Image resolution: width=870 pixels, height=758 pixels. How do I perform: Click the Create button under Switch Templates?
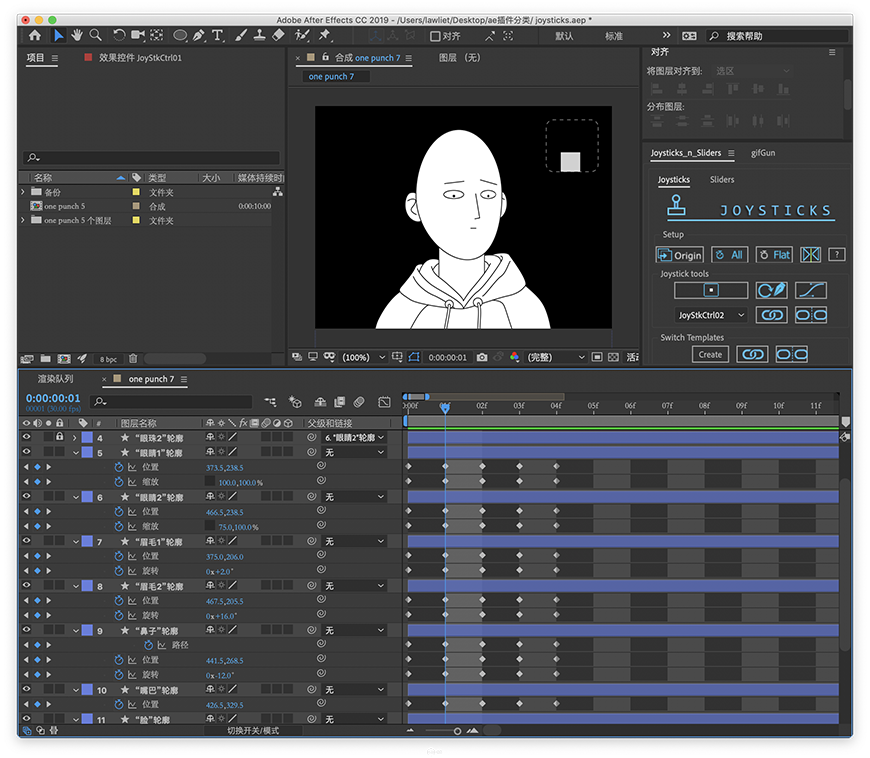(710, 354)
